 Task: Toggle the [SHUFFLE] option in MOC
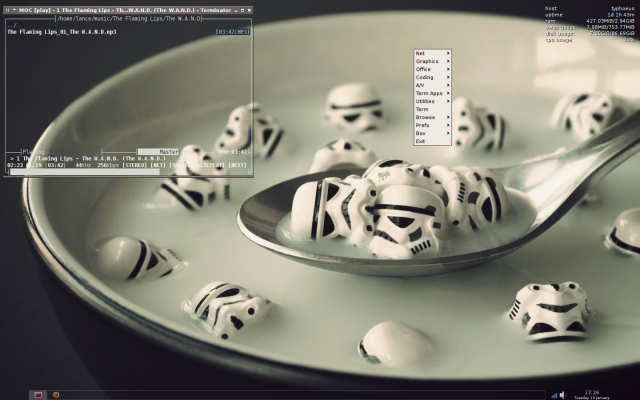click(x=182, y=165)
